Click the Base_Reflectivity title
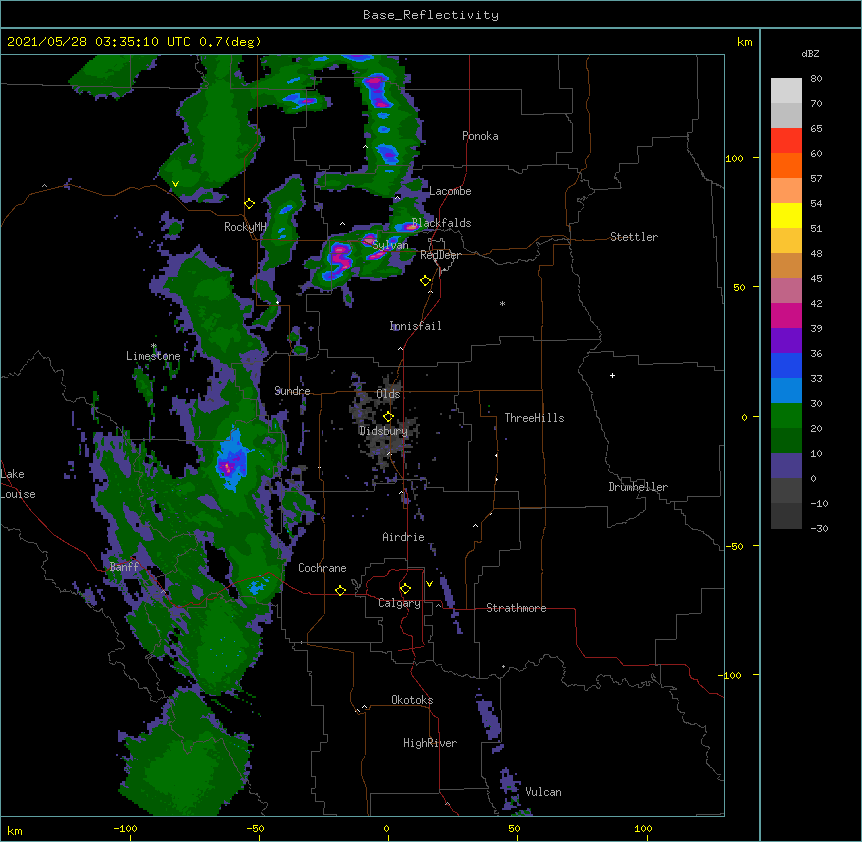This screenshot has width=862, height=842. click(431, 15)
